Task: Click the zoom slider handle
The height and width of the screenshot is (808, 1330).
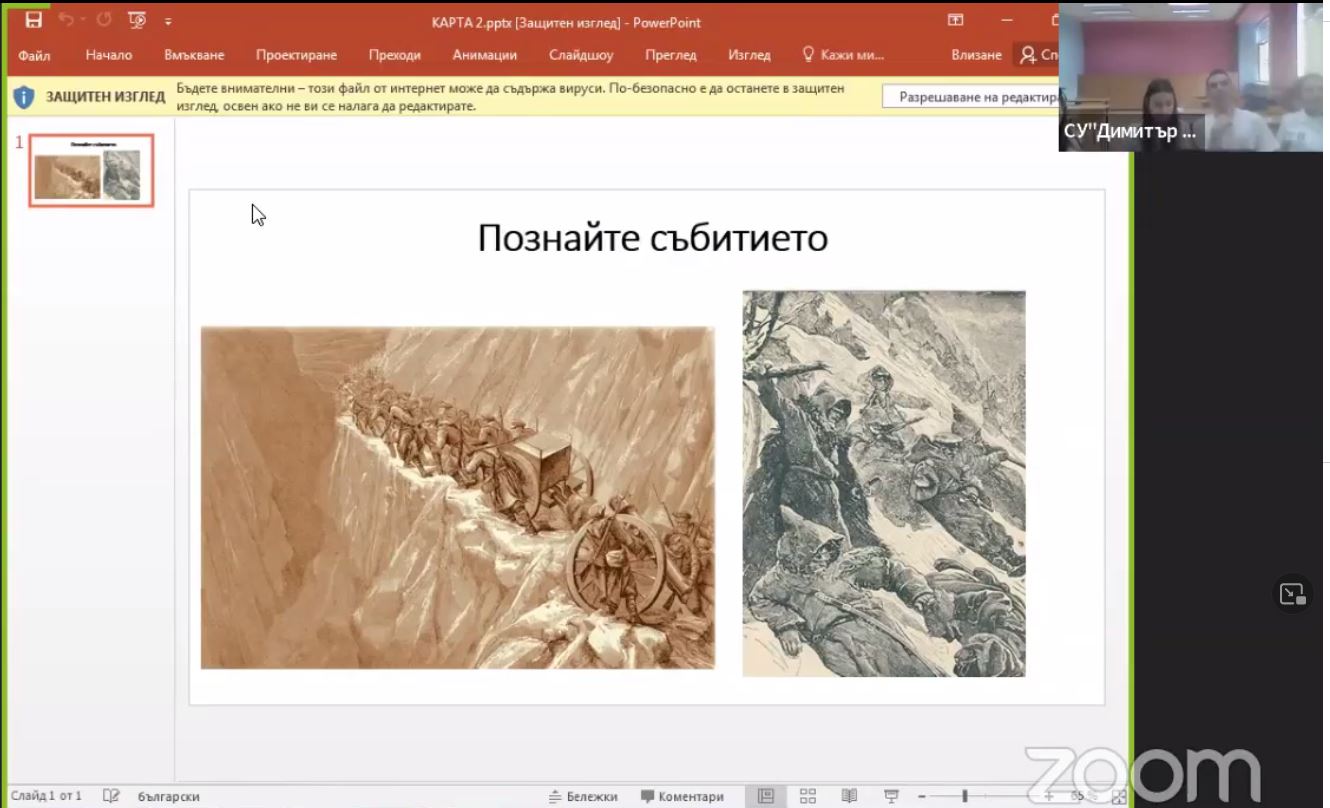Action: [964, 797]
